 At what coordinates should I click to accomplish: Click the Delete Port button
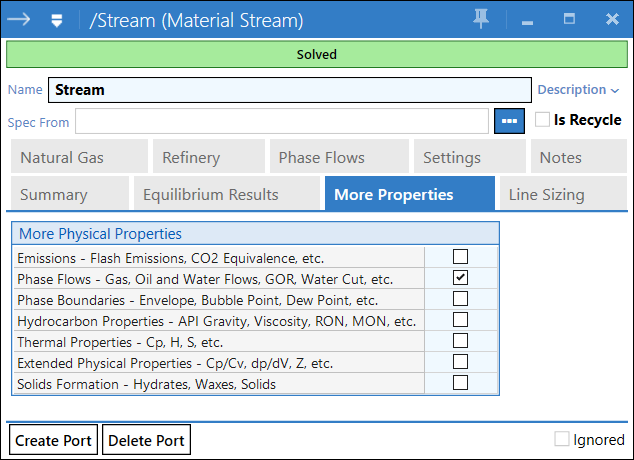(x=146, y=440)
